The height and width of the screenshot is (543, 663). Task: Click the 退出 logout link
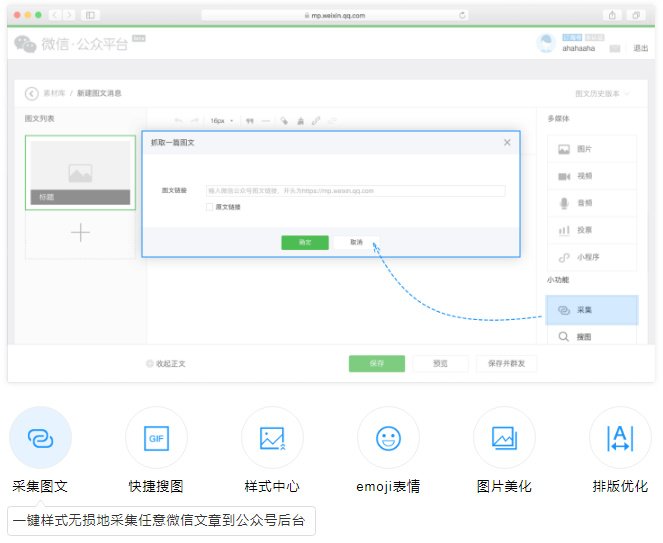click(640, 48)
